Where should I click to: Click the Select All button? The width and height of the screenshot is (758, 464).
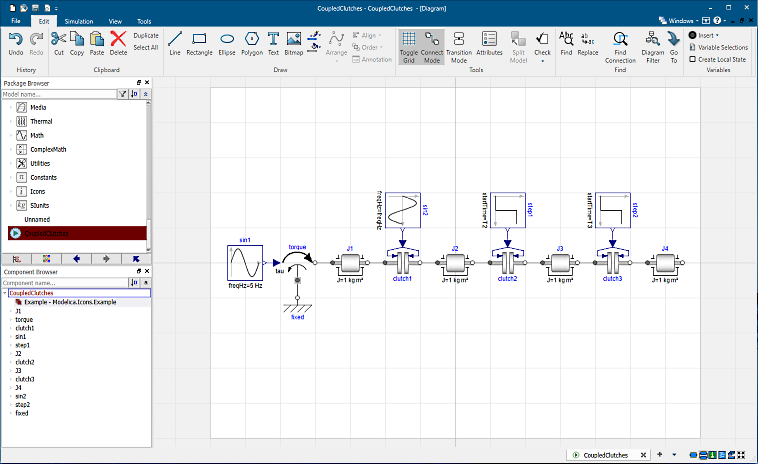pos(146,47)
